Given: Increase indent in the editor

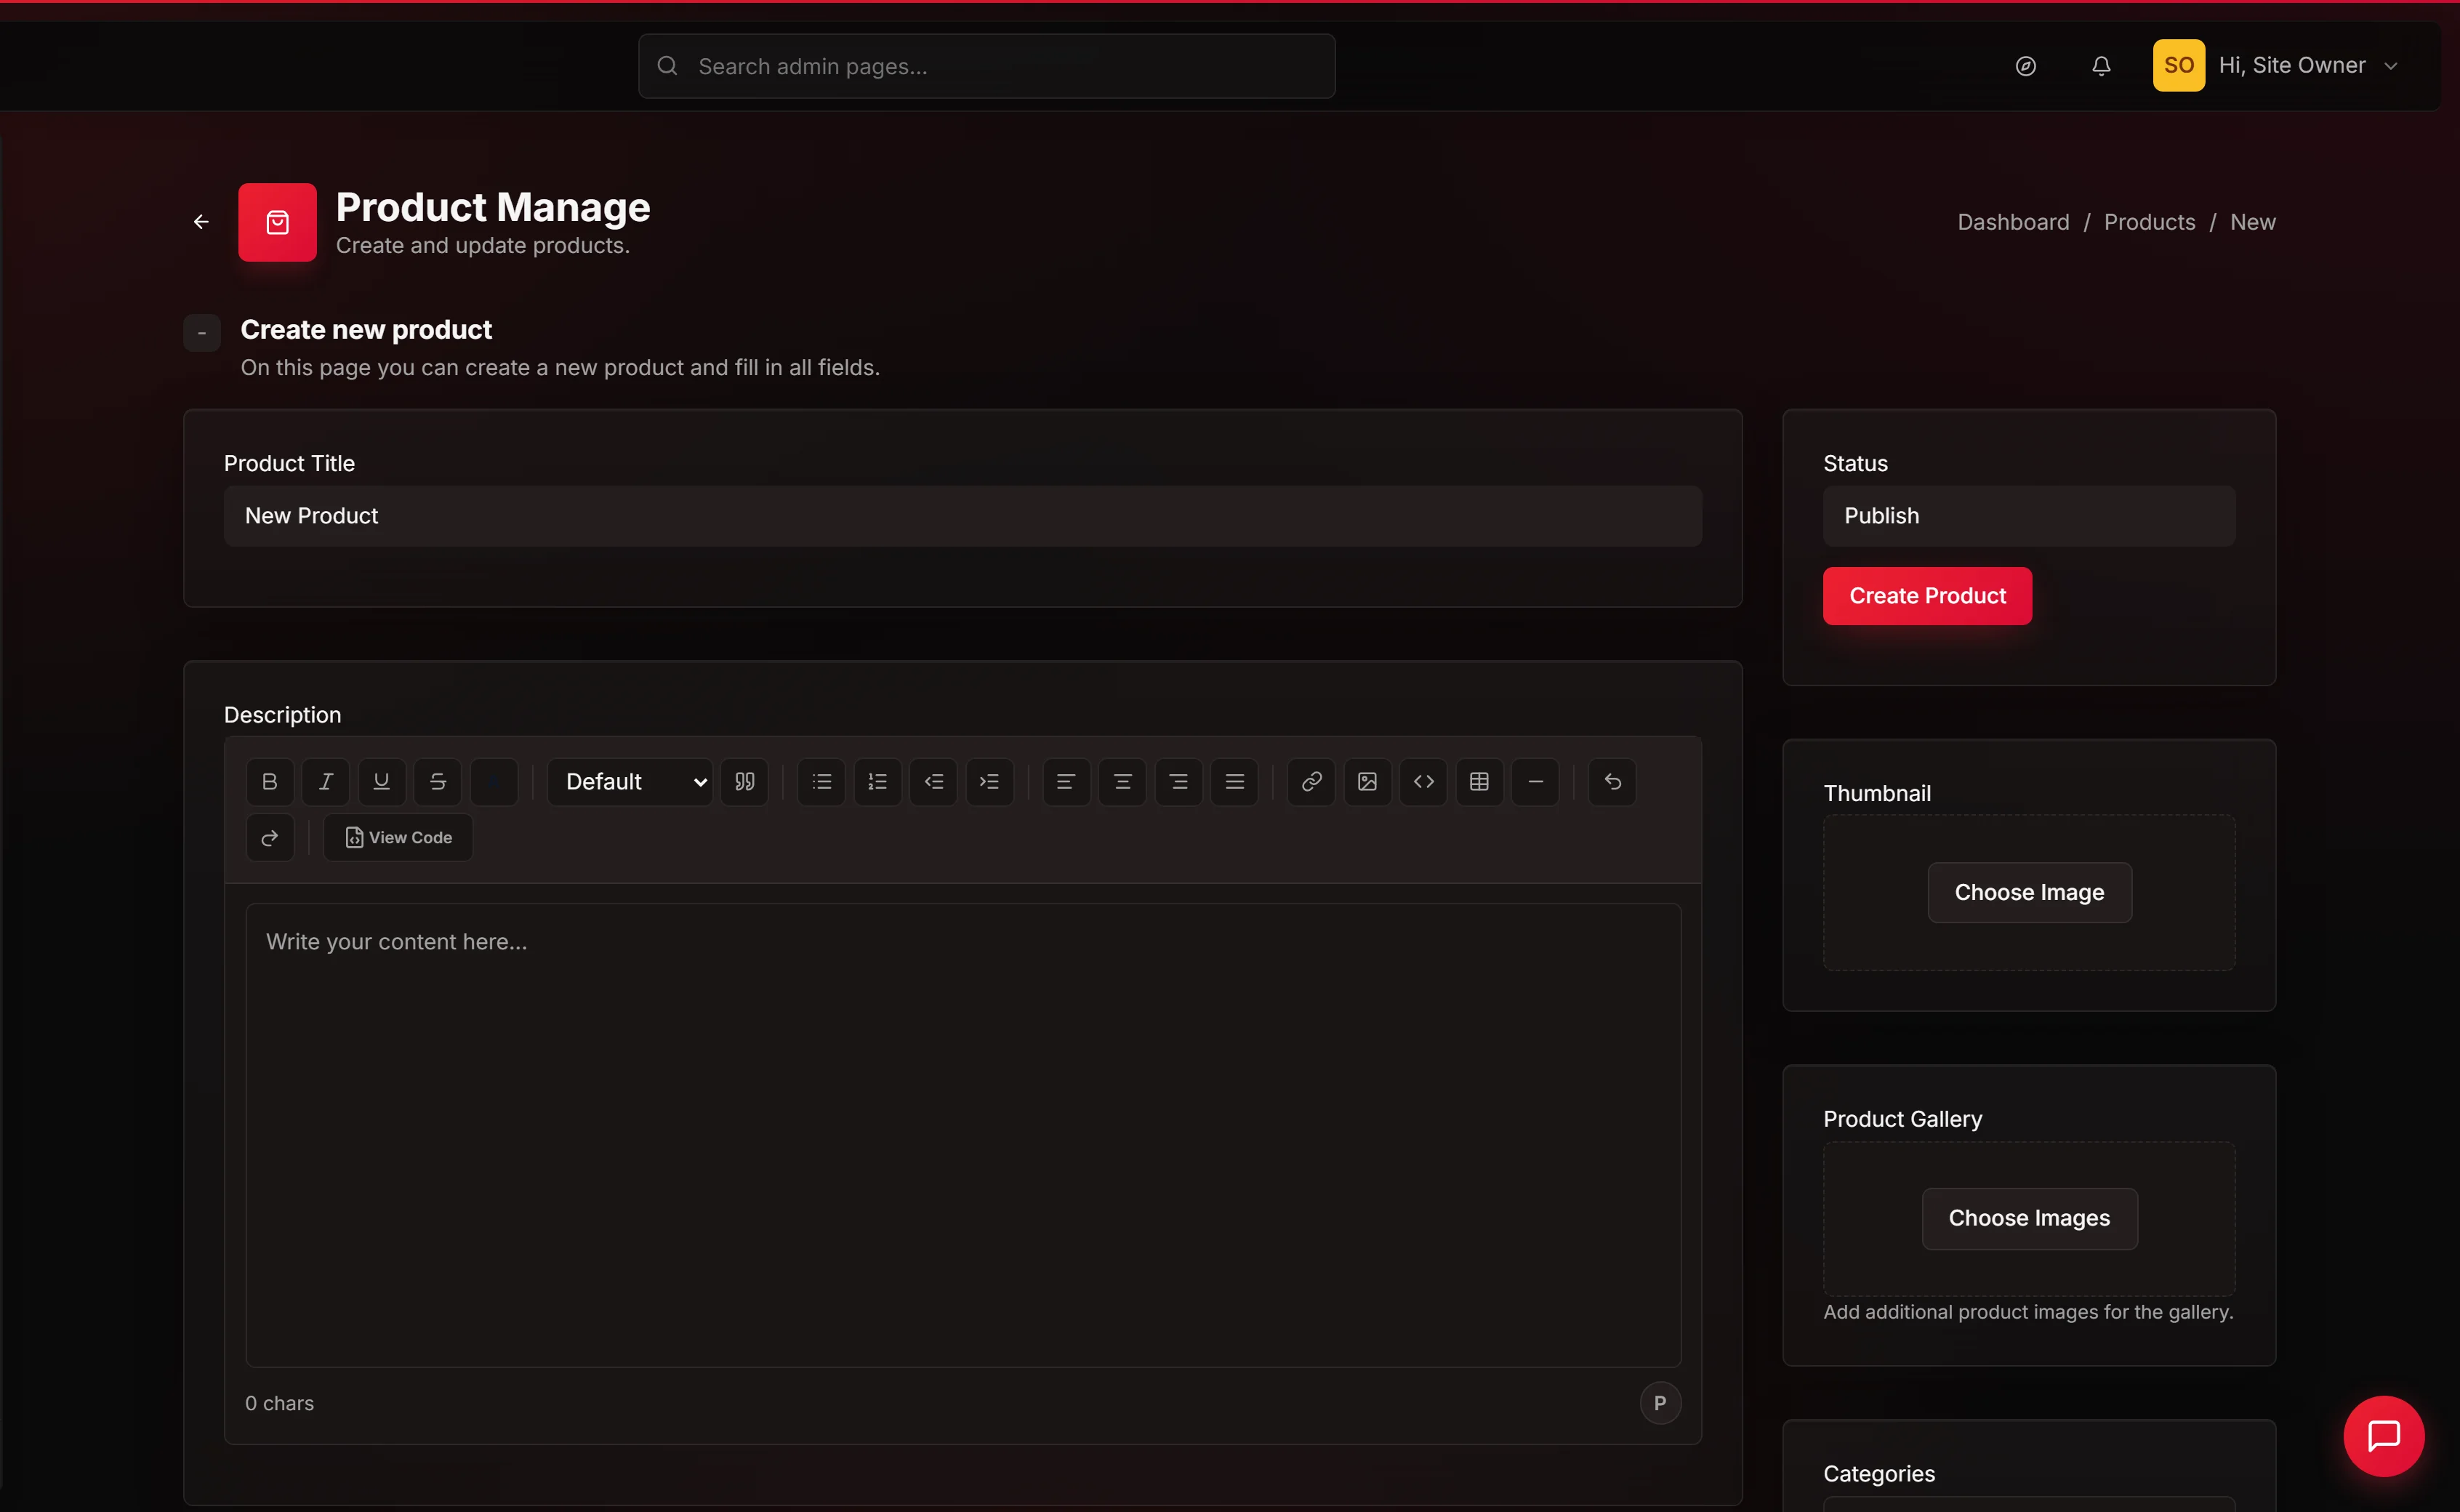Looking at the screenshot, I should coord(990,782).
